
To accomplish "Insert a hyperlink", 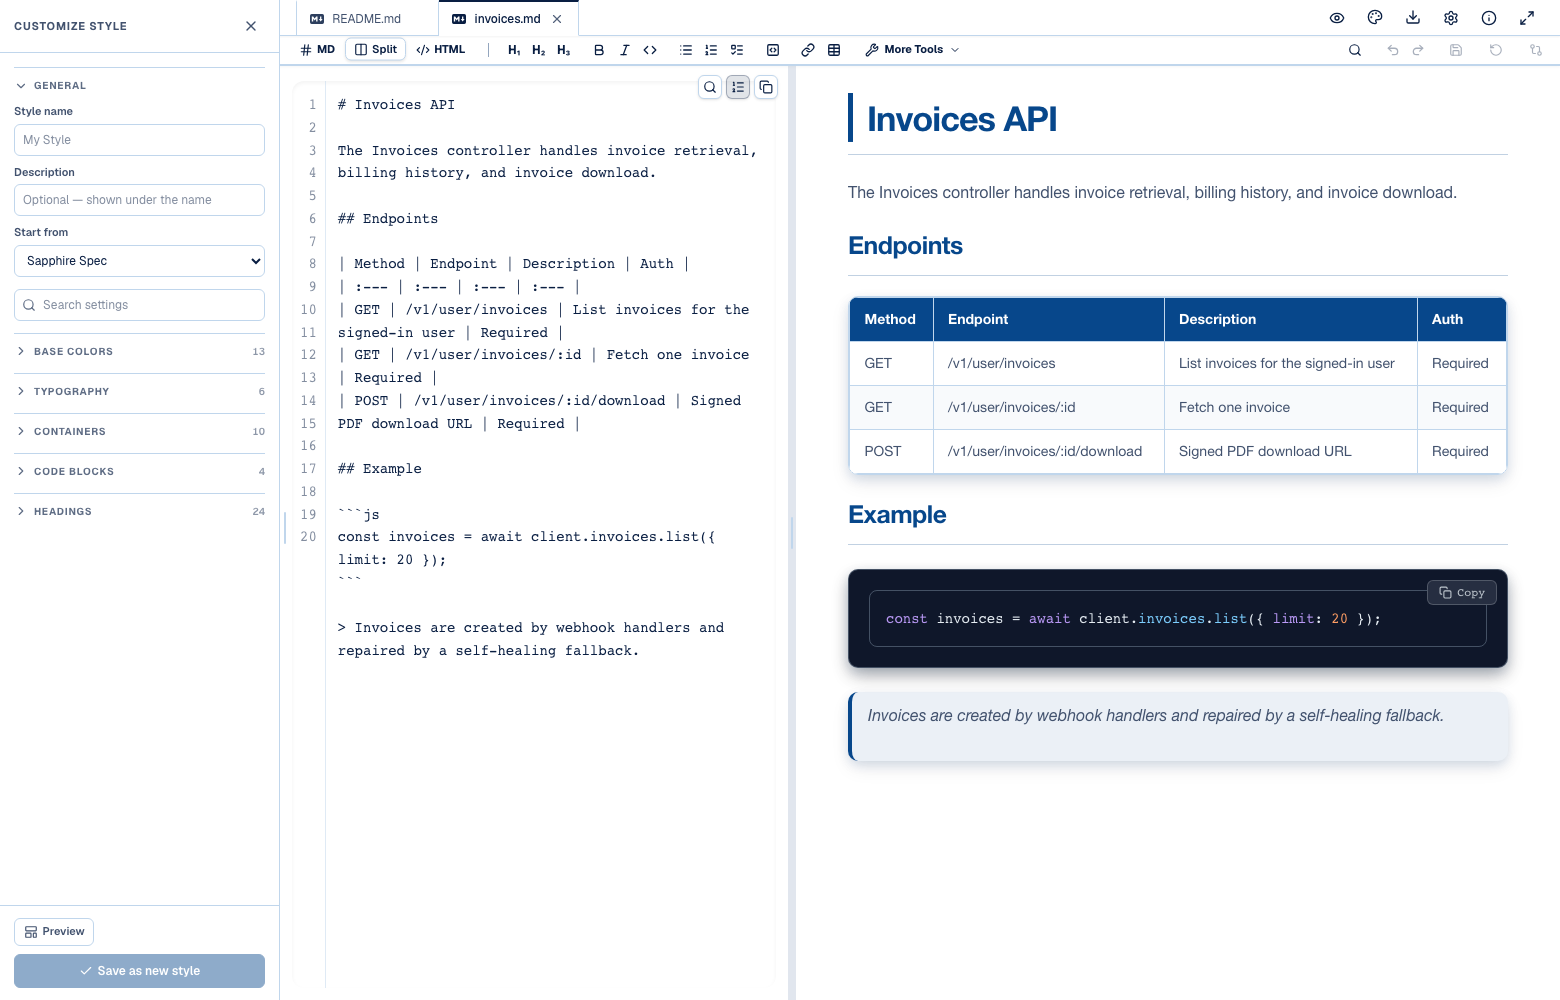I will tap(808, 50).
